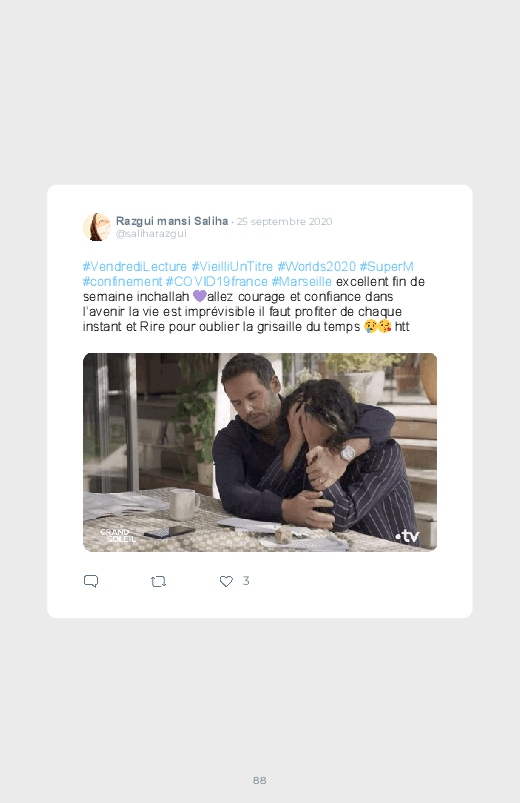
Task: Click the crying face emoji
Action: [x=370, y=326]
